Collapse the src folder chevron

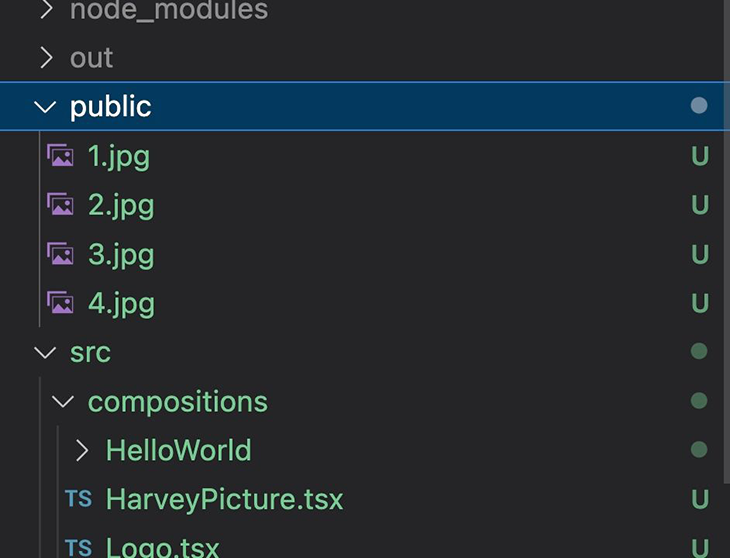pos(45,352)
